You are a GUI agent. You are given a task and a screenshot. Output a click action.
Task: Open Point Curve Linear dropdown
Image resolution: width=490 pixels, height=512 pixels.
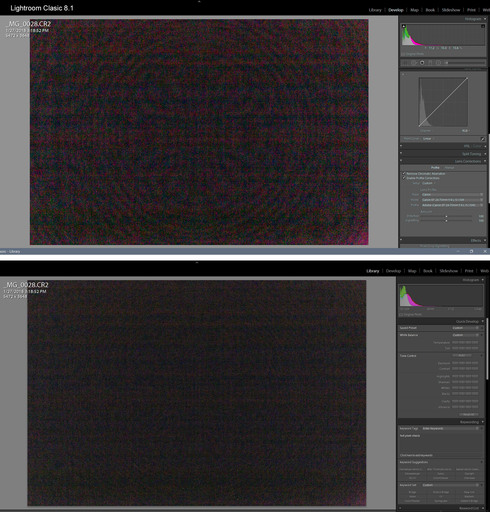click(x=428, y=139)
